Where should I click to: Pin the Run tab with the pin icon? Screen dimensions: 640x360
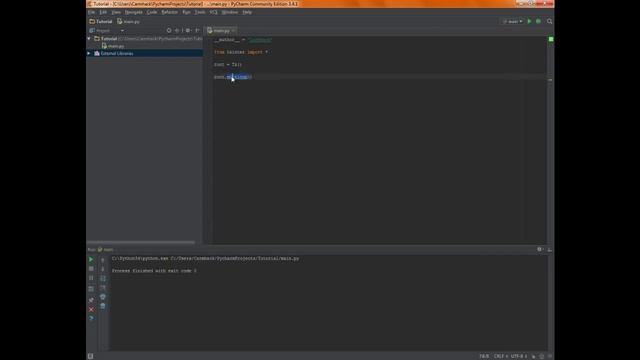[x=91, y=300]
